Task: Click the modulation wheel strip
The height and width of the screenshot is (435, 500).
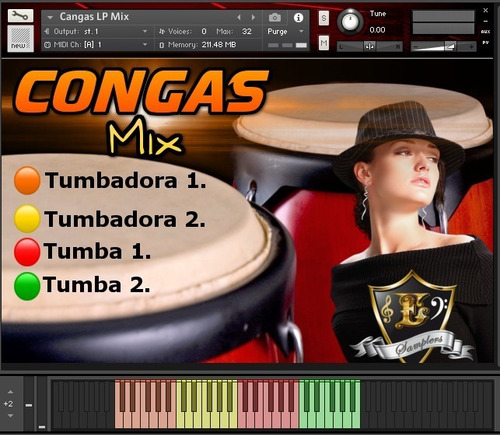Action: (42, 404)
